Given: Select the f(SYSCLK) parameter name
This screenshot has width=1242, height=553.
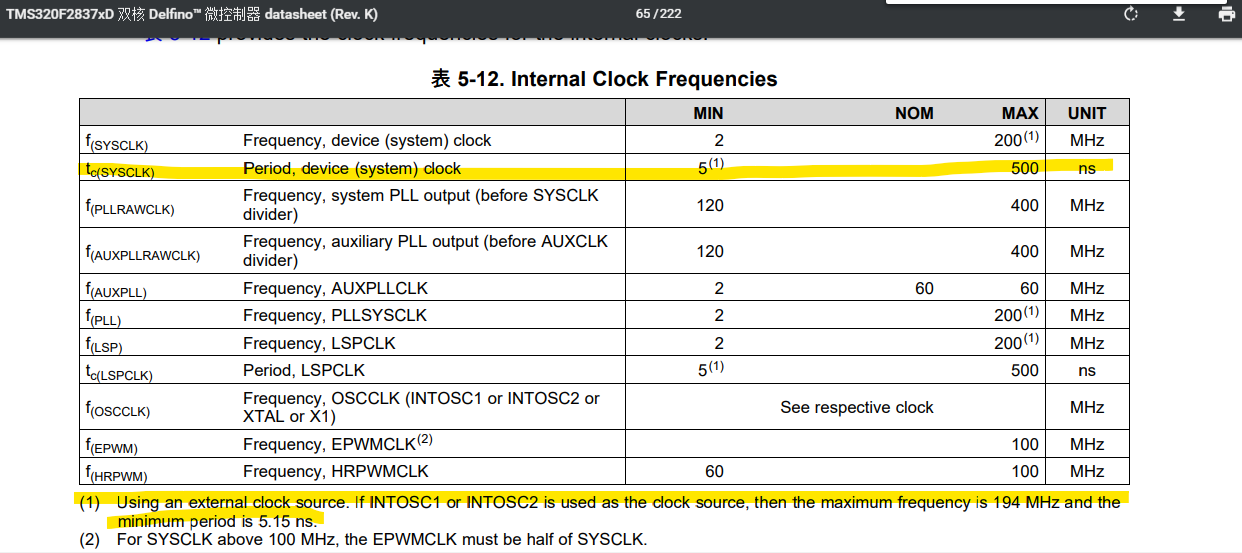Looking at the screenshot, I should [117, 142].
